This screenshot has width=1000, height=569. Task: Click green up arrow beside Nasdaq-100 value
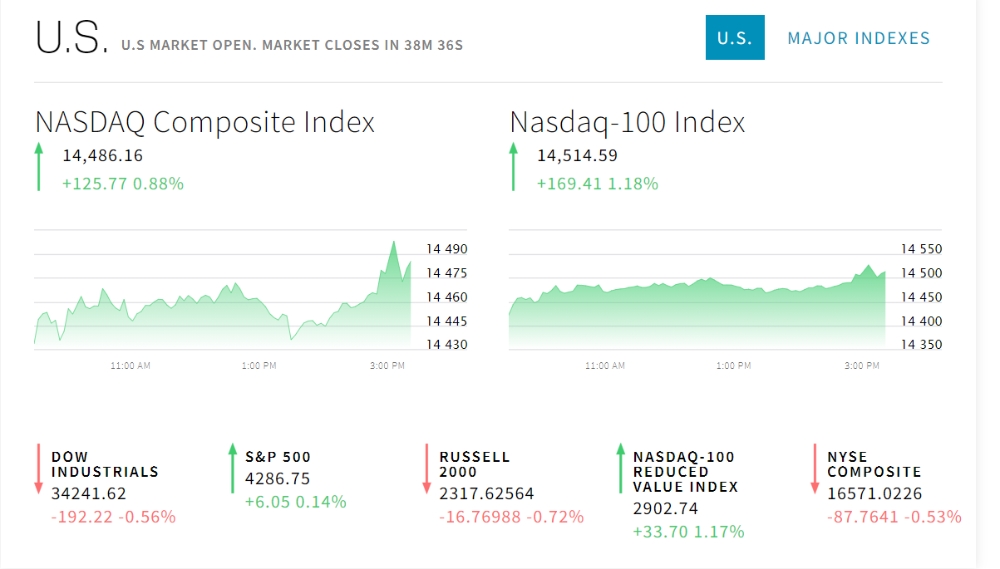[514, 166]
